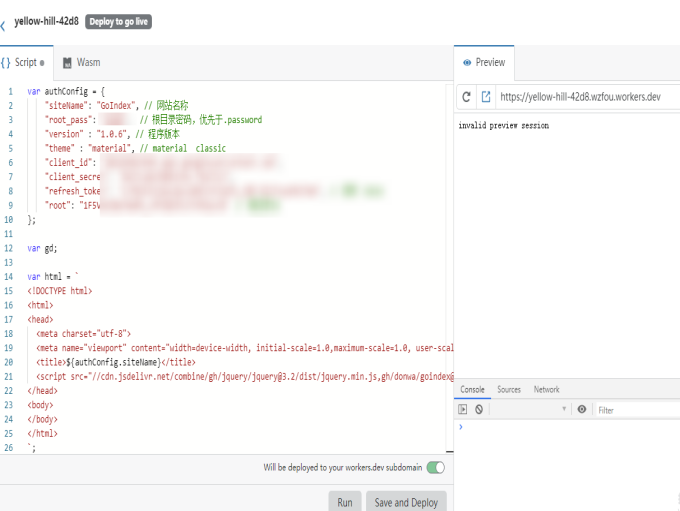Viewport: 680px width, 511px height.
Task: Click the "invalid preview session" message
Action: [503, 125]
